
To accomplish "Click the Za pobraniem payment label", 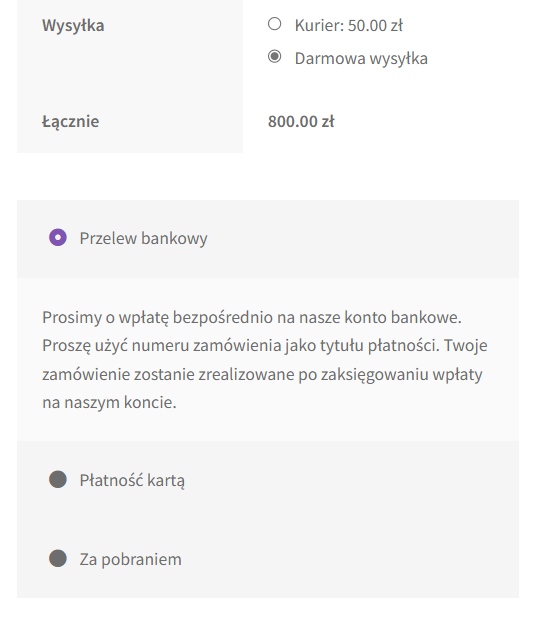I will pos(131,560).
